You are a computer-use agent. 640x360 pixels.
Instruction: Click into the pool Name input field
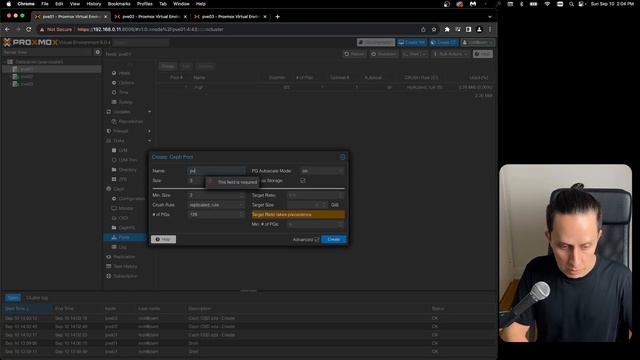pyautogui.click(x=216, y=171)
